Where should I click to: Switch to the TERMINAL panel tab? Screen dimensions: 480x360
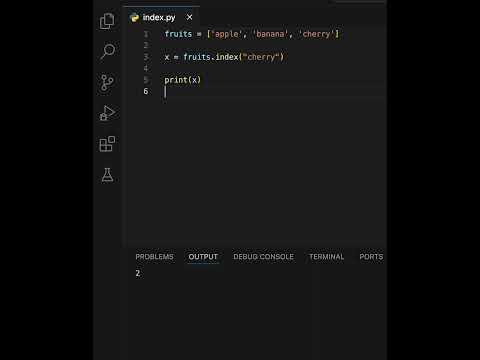tap(326, 257)
